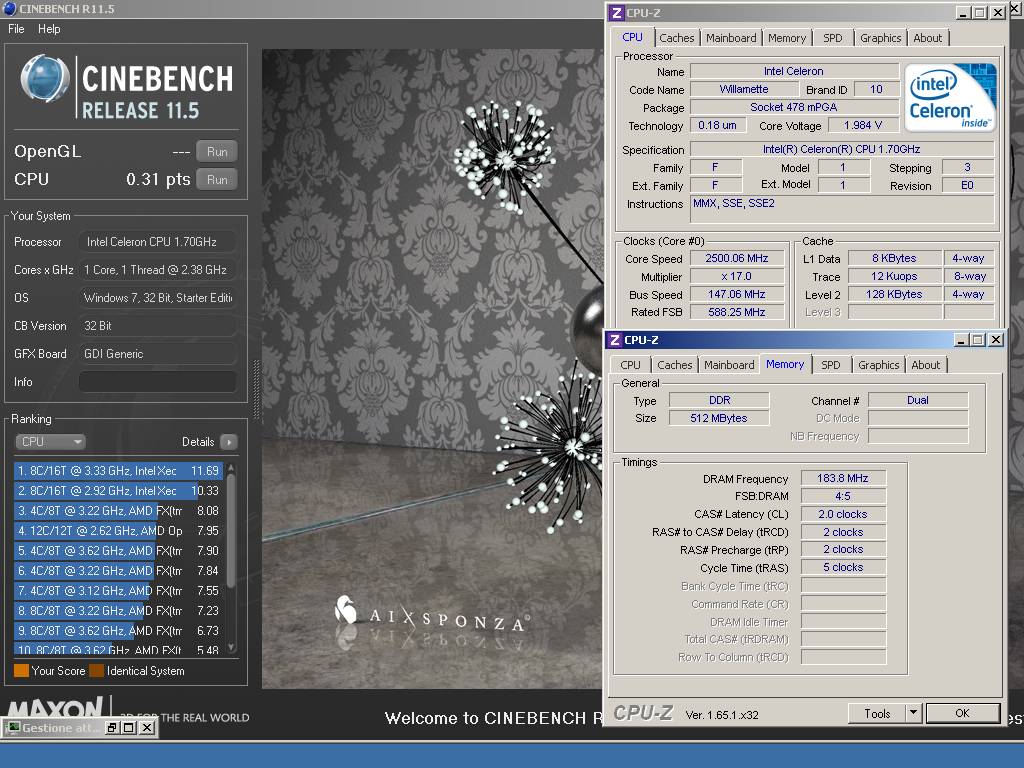Select ranking entry 8C/16T @ 2.92 GHz
This screenshot has height=768, width=1024.
(x=118, y=491)
